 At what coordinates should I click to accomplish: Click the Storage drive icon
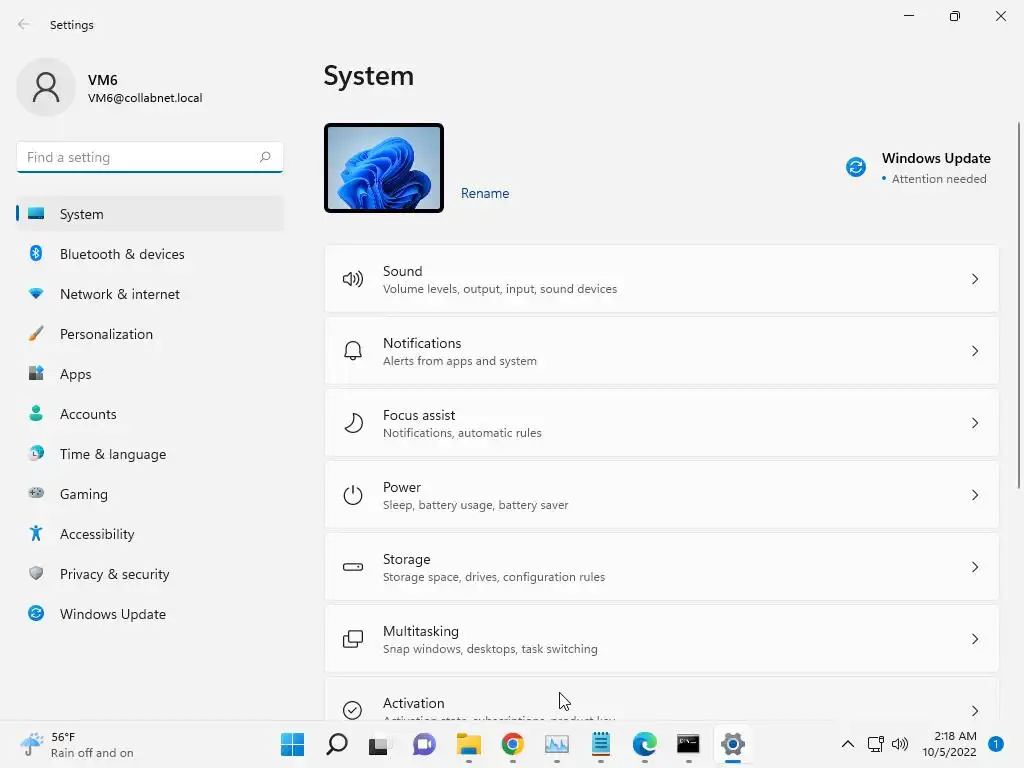point(353,567)
